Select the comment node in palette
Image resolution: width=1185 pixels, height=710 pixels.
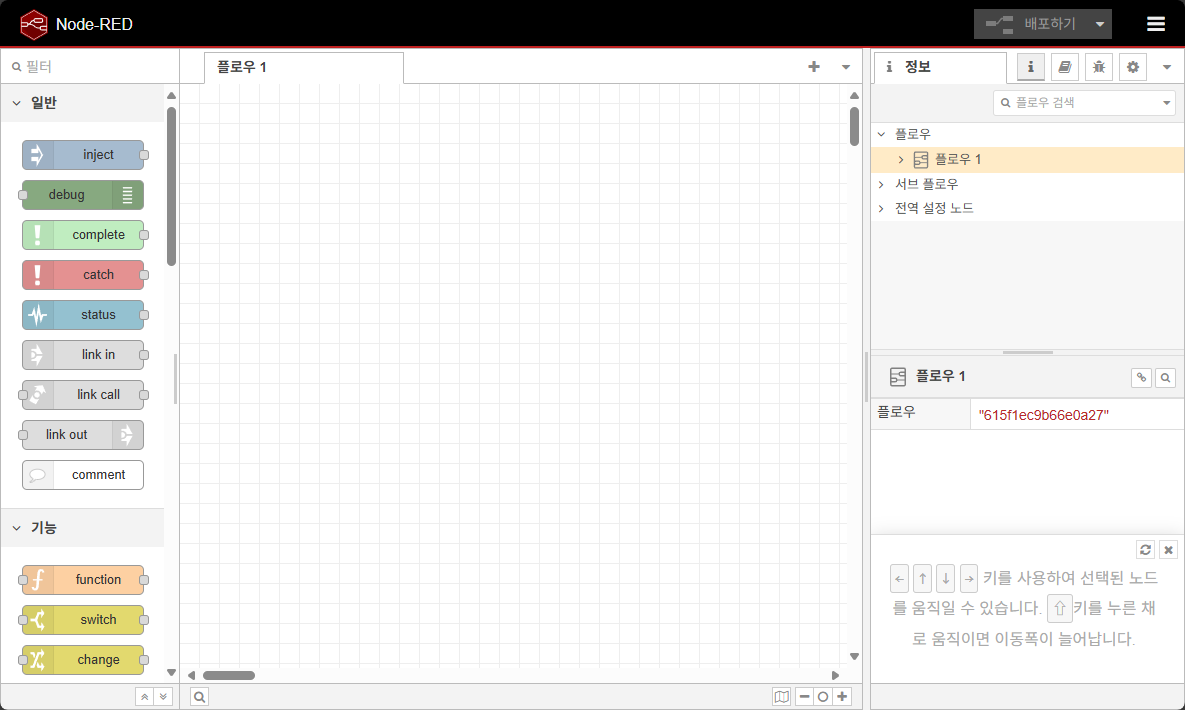(83, 475)
